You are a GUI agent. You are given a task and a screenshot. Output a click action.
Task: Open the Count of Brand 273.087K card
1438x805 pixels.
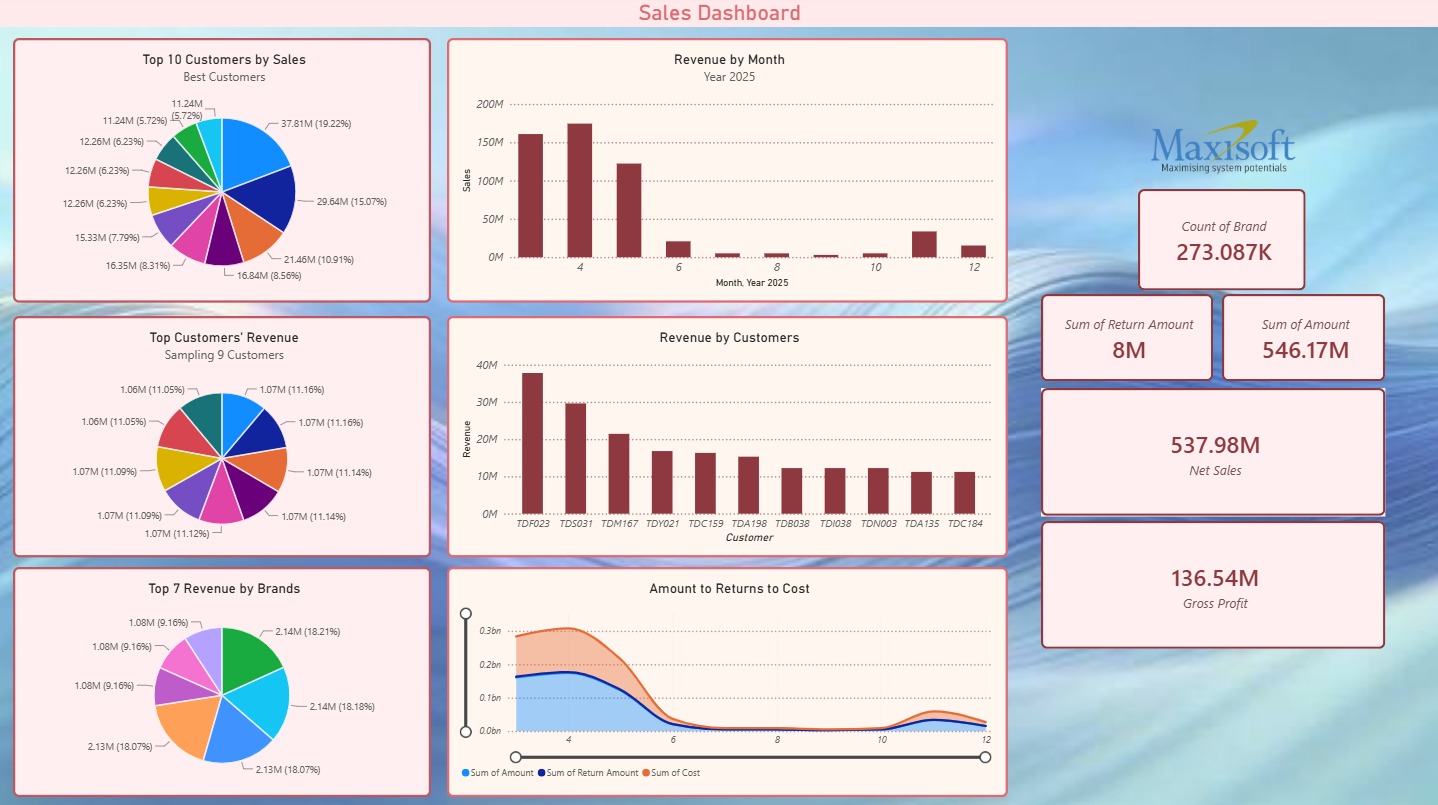1222,240
